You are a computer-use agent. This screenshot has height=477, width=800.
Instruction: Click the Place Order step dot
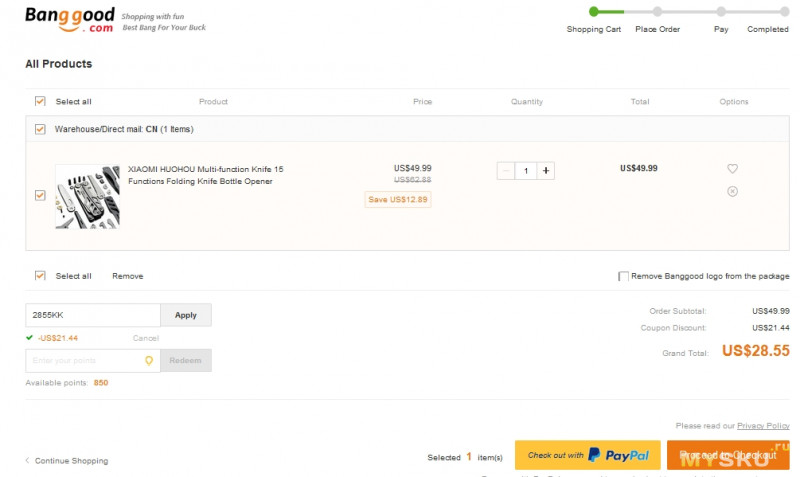[x=657, y=11]
